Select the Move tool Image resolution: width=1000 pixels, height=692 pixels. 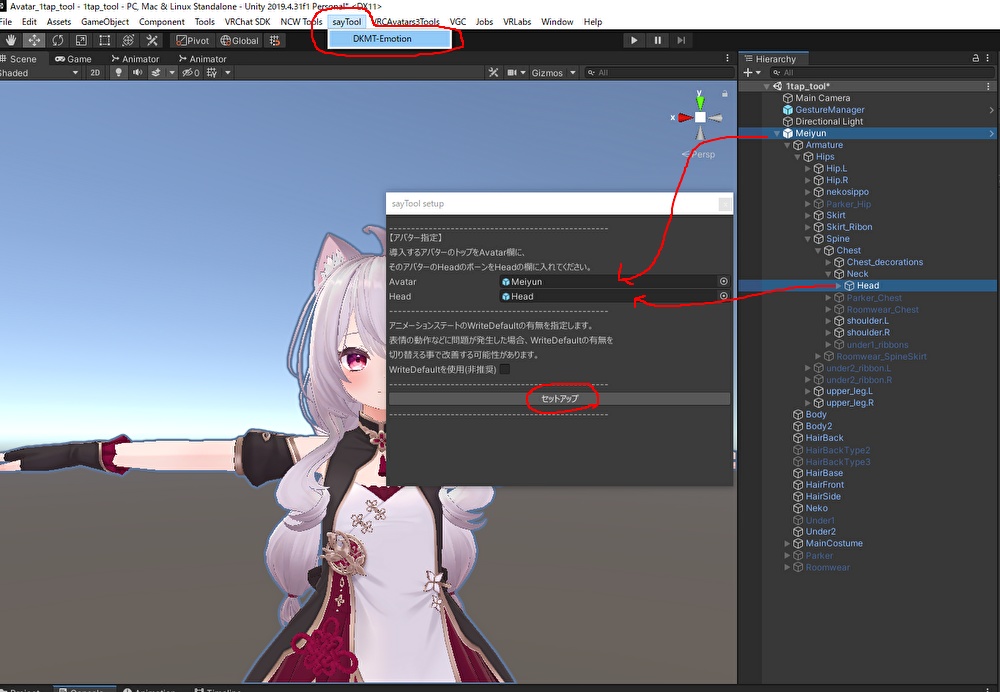[34, 40]
